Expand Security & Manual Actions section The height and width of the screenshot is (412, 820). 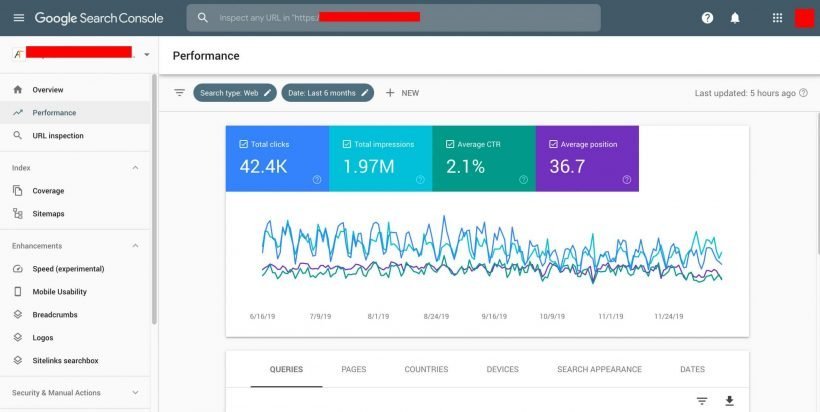(x=135, y=393)
